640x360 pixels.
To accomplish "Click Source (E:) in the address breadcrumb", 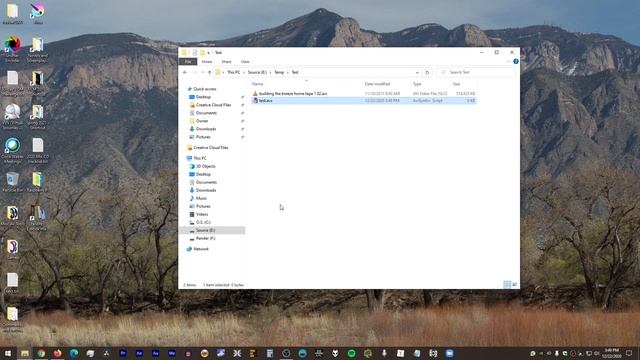I will pos(257,72).
